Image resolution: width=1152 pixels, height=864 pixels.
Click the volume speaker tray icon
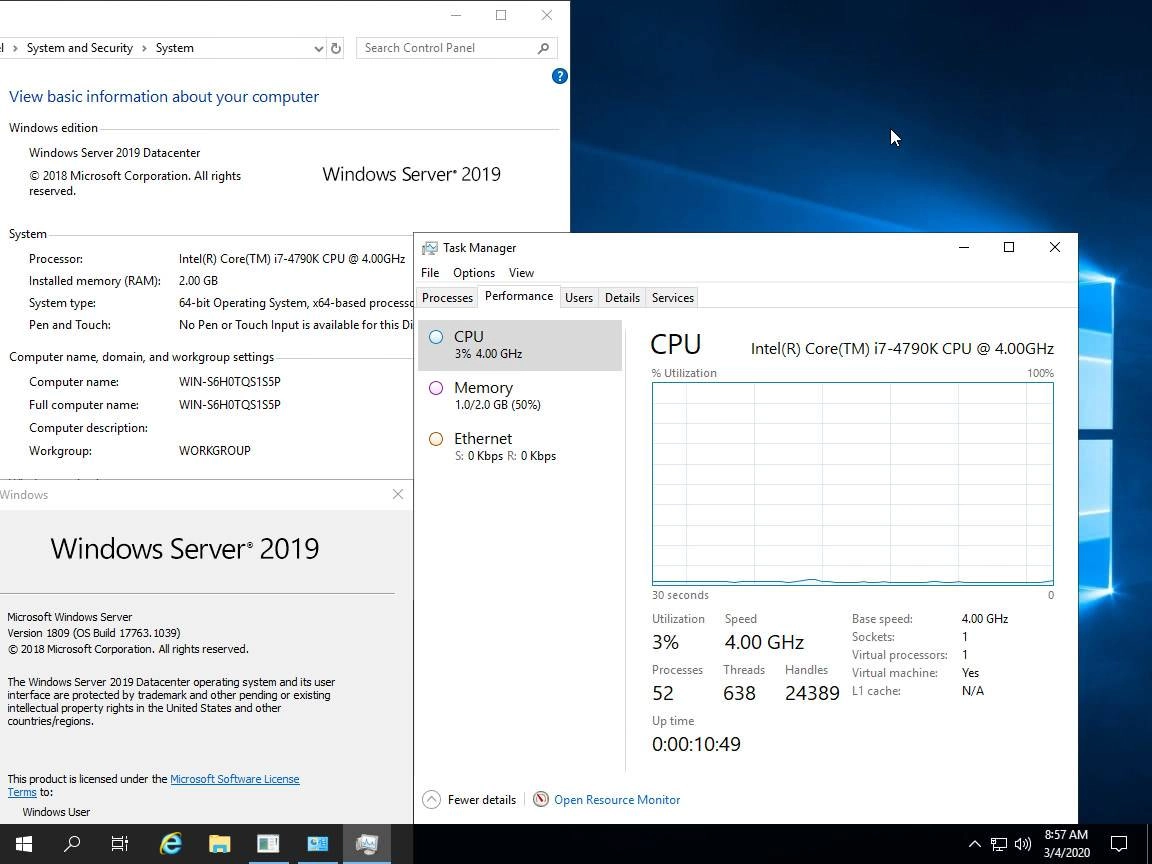(x=1023, y=844)
